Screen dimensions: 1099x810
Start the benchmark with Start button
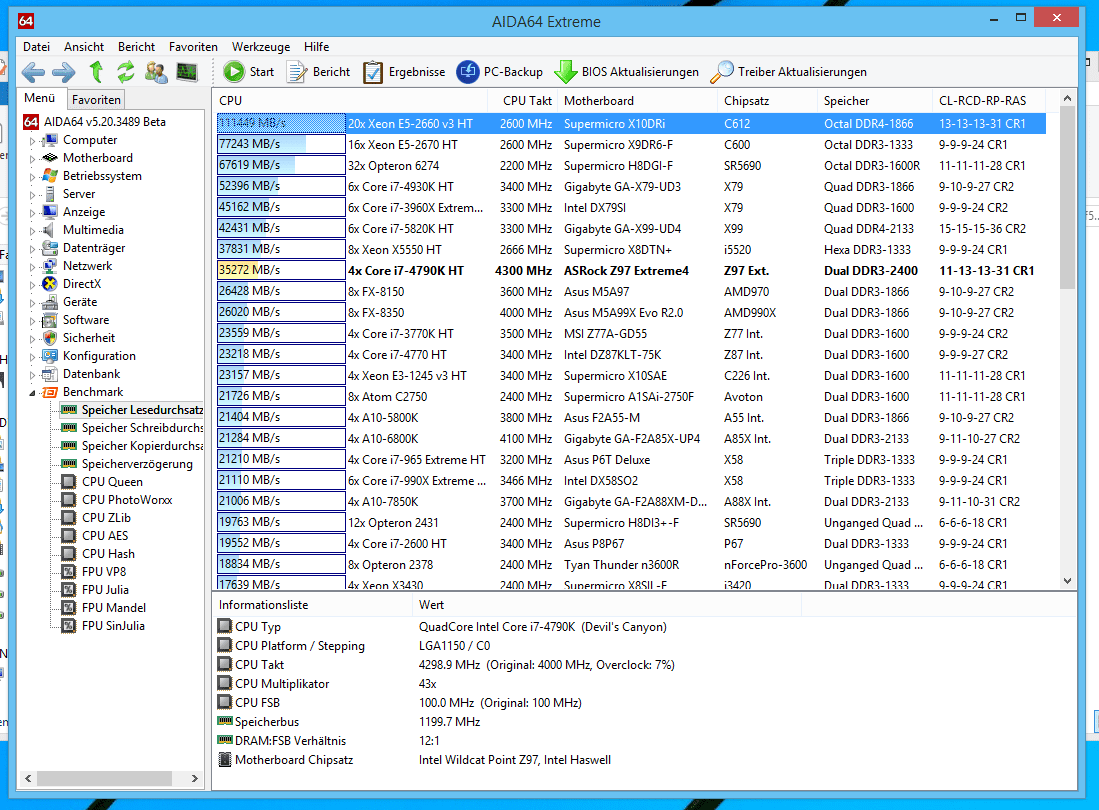click(249, 71)
